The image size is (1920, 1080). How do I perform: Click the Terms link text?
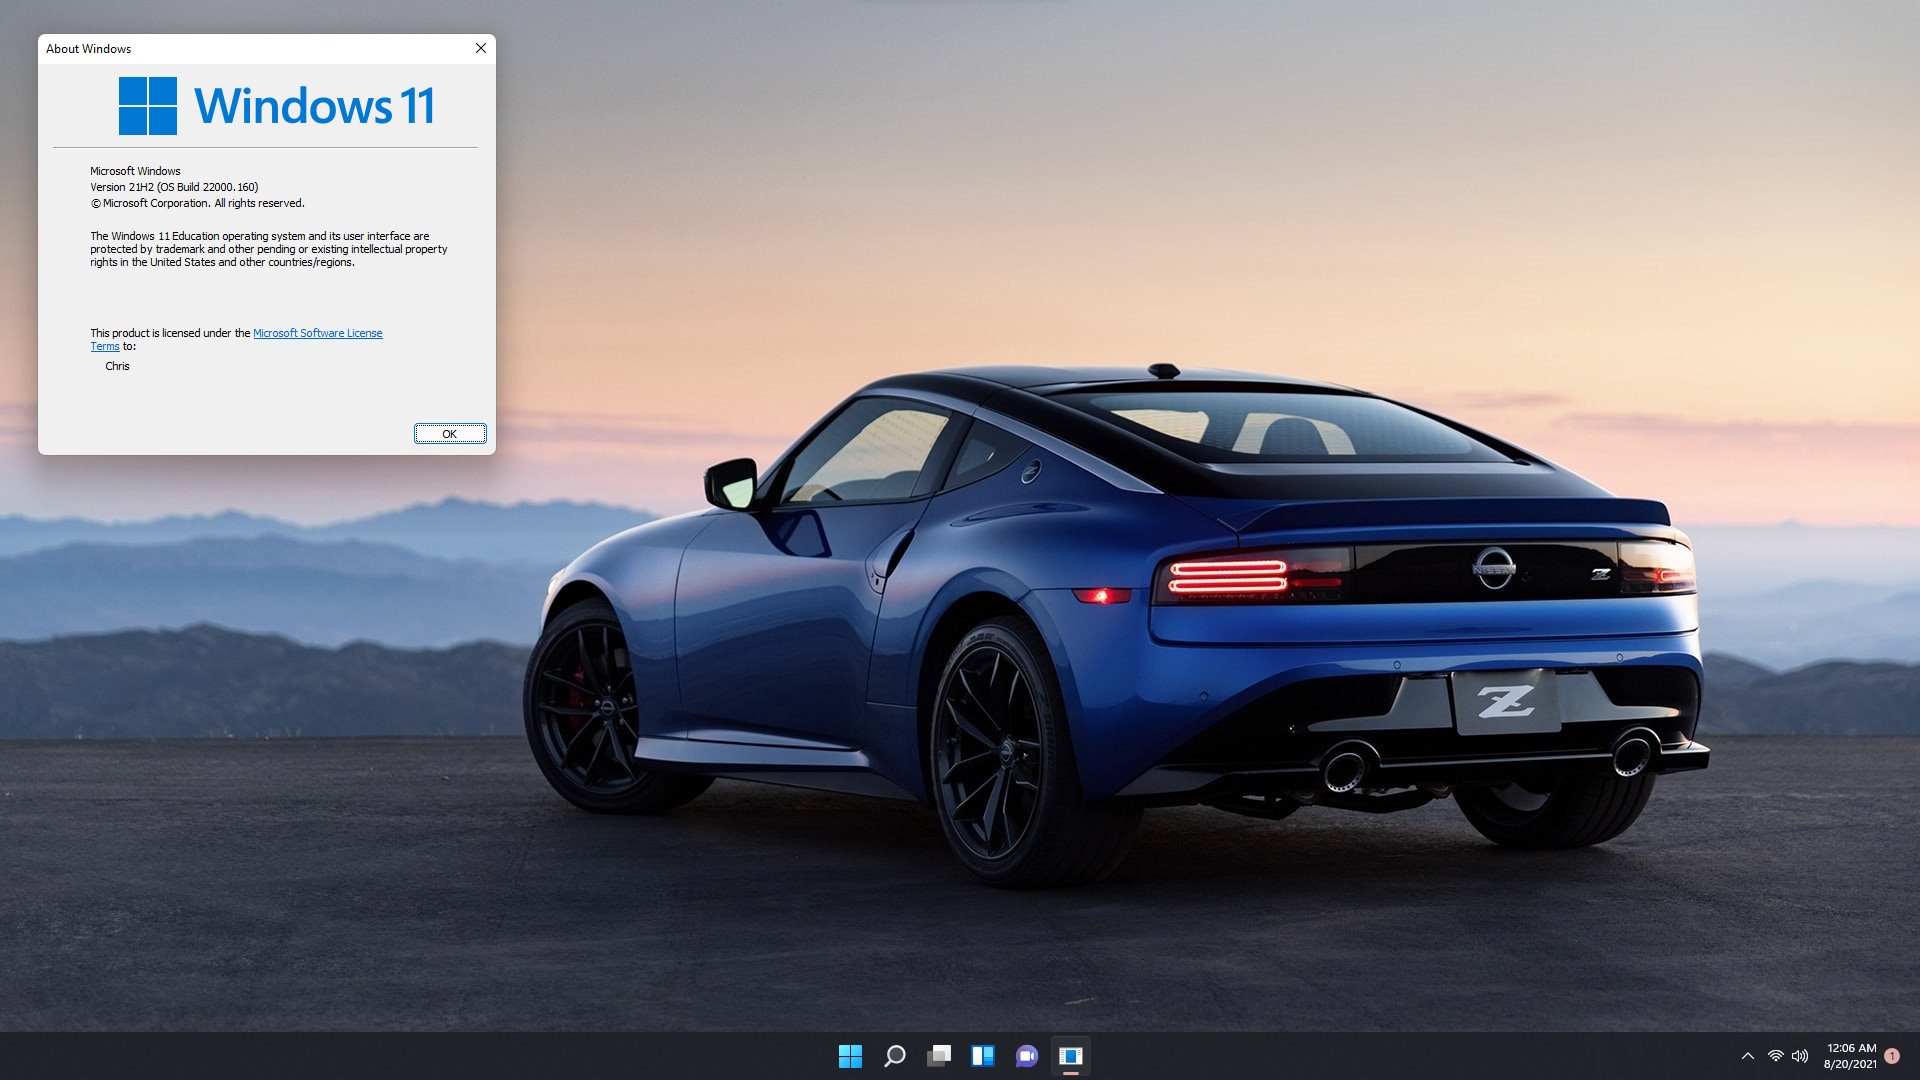(x=105, y=346)
